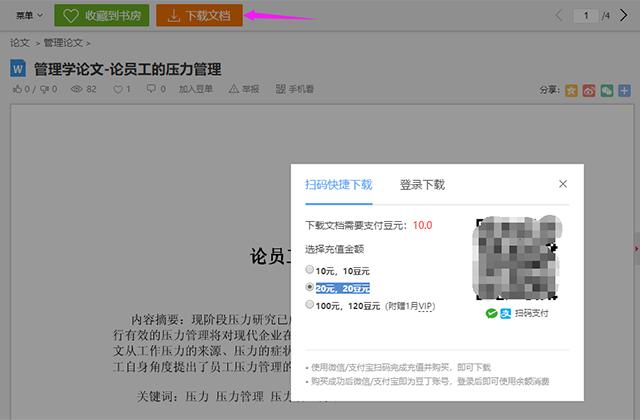
Task: Open the 菜单 dropdown menu
Action: pos(29,16)
